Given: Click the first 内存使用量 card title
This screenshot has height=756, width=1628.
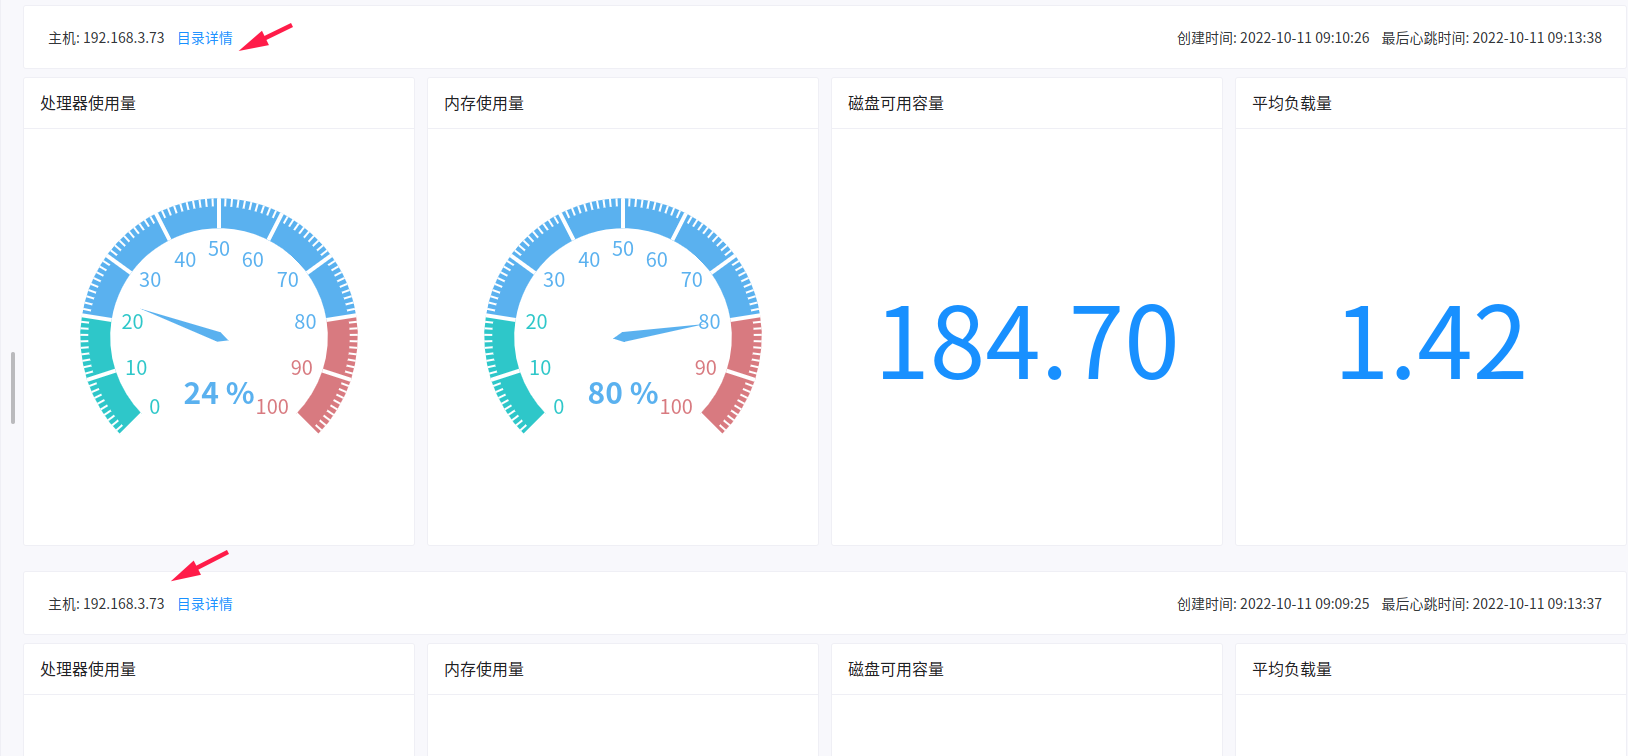Looking at the screenshot, I should pyautogui.click(x=484, y=104).
